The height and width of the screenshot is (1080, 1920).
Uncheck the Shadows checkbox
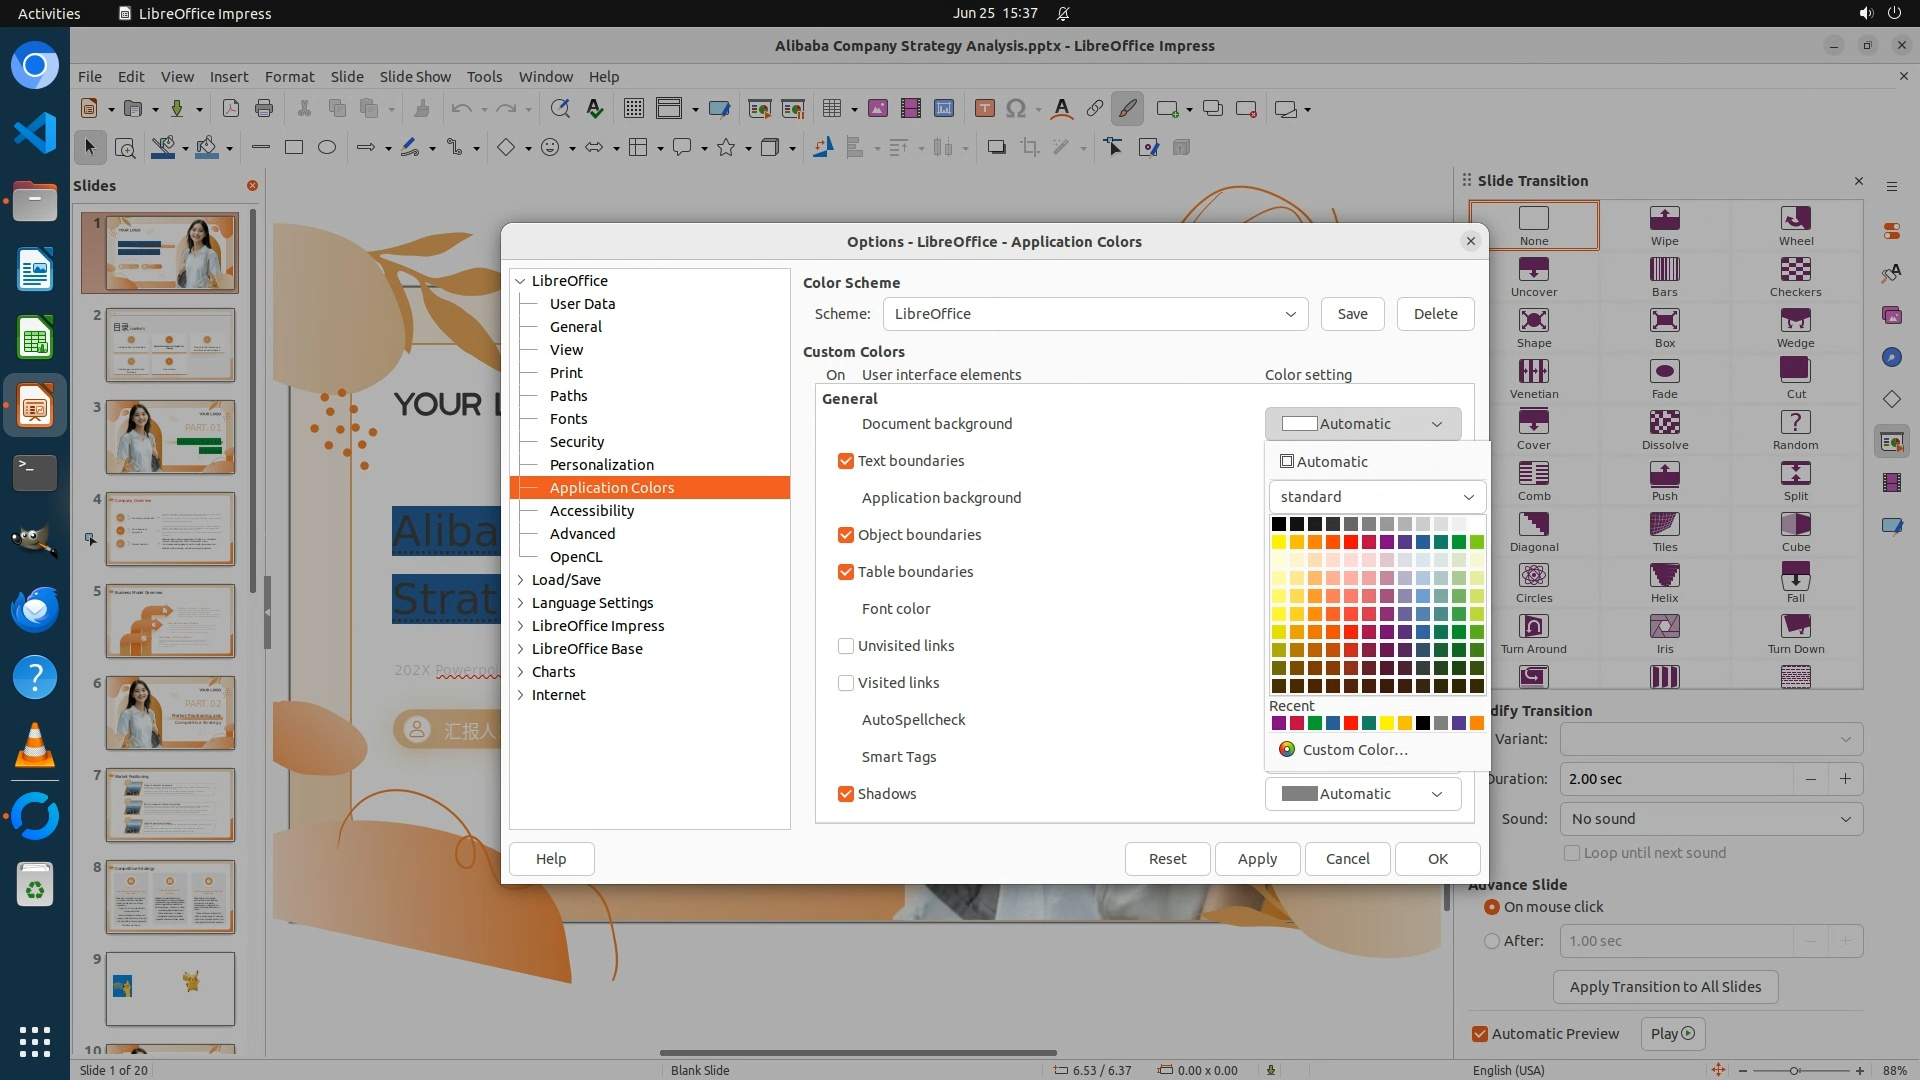tap(846, 794)
